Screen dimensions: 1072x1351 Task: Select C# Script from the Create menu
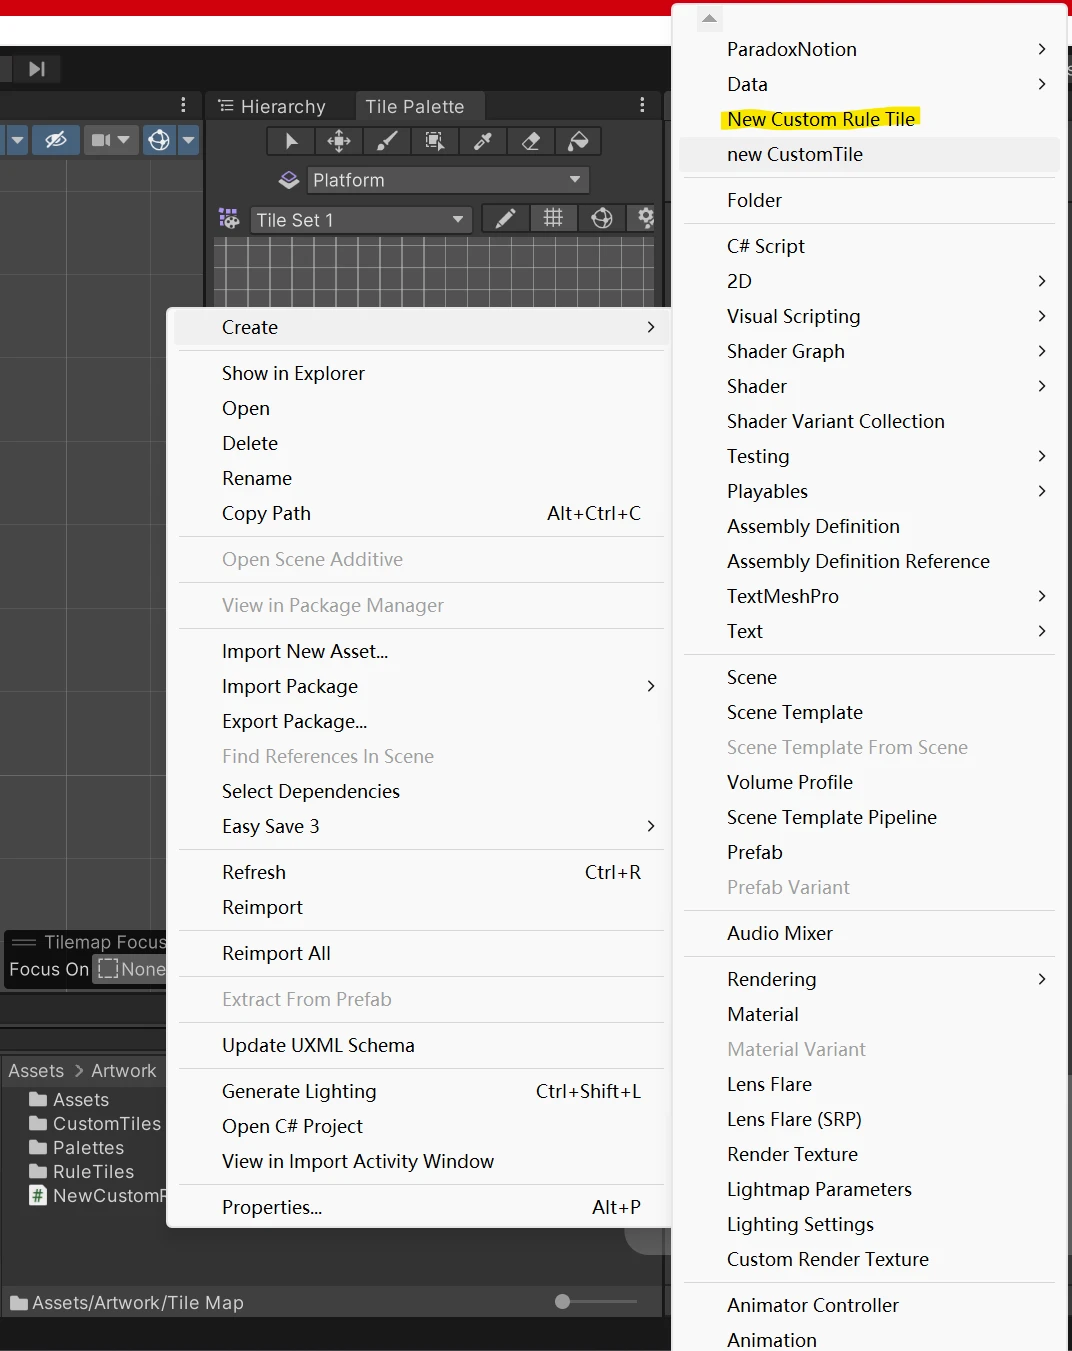tap(765, 246)
